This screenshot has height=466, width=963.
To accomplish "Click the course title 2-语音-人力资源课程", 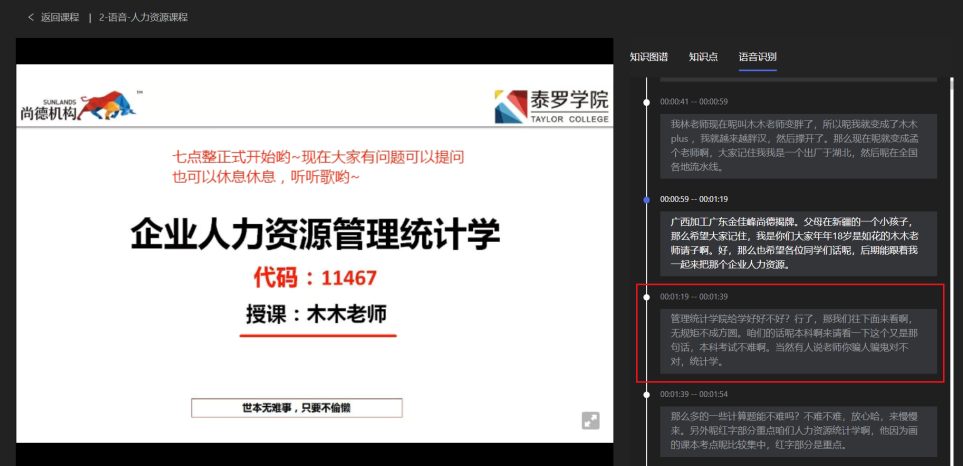I will pyautogui.click(x=143, y=17).
